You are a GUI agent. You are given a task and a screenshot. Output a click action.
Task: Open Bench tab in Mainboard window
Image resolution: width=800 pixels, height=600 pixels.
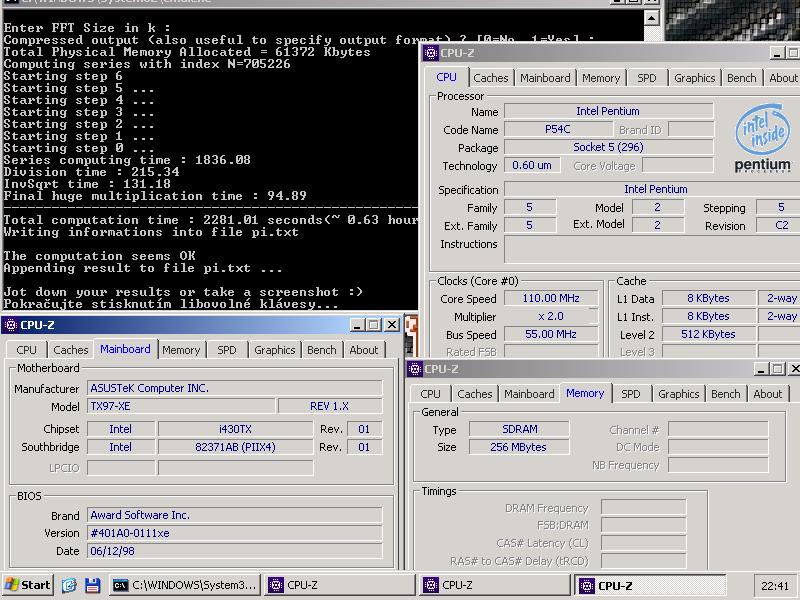[x=321, y=350]
